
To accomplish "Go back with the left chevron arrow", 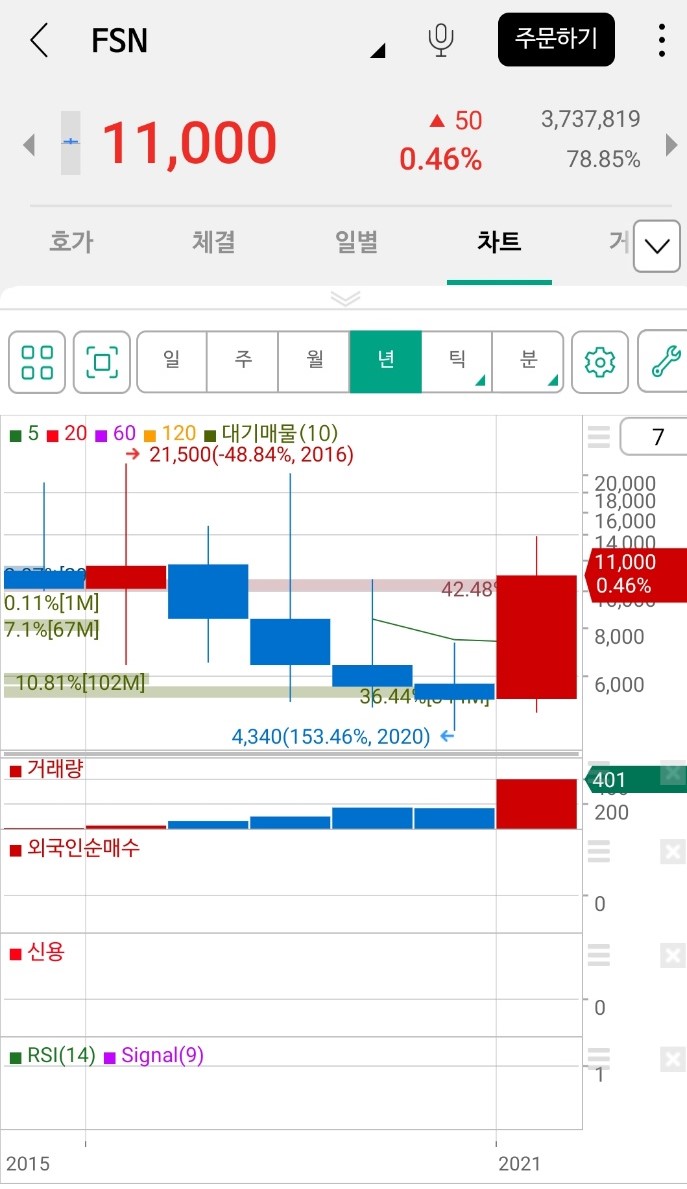I will pos(39,39).
